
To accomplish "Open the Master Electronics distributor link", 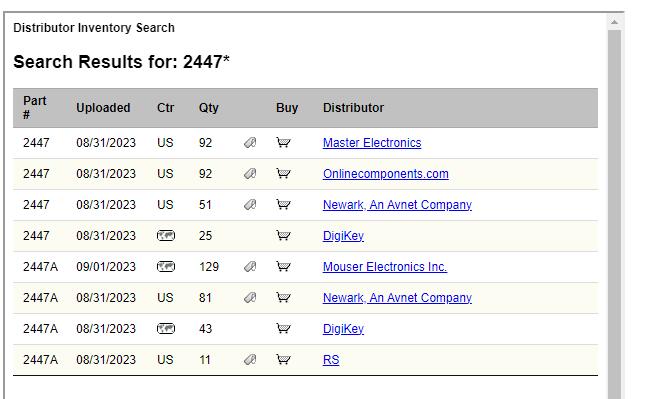I will pos(372,143).
